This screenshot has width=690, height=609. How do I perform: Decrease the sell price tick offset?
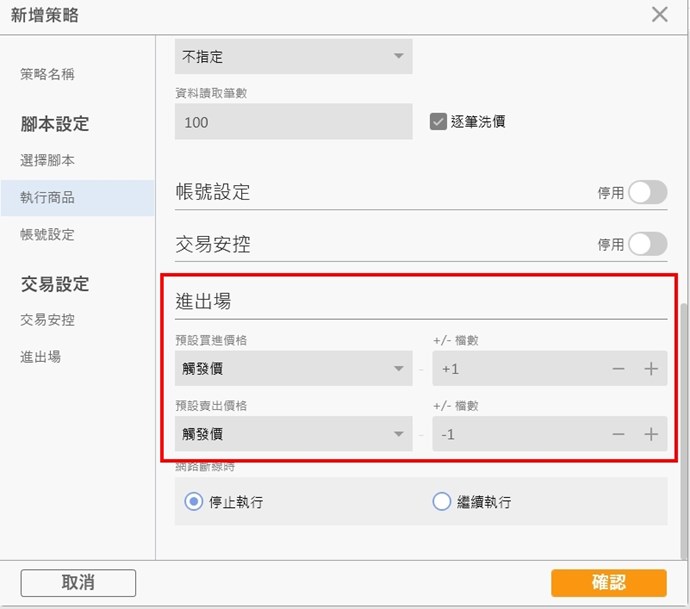[619, 434]
